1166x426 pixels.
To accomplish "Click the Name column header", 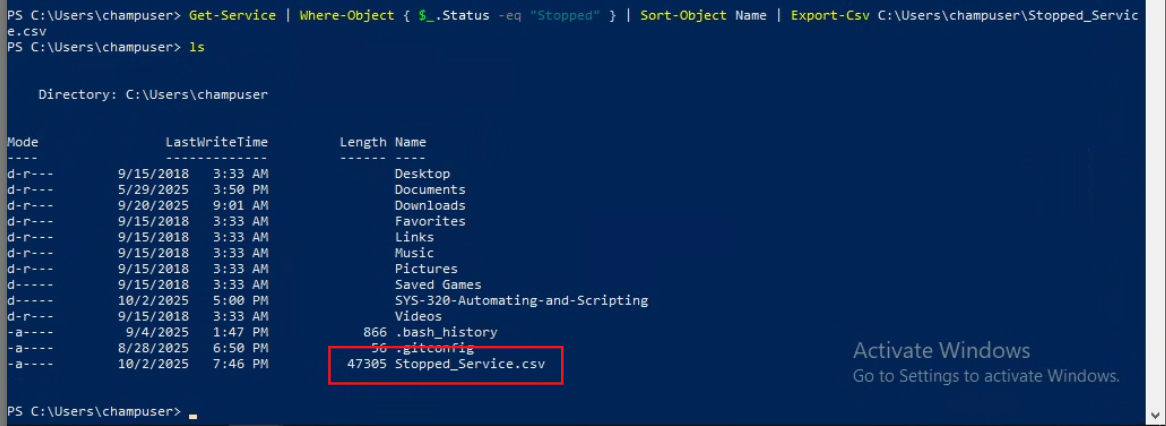I will point(410,142).
